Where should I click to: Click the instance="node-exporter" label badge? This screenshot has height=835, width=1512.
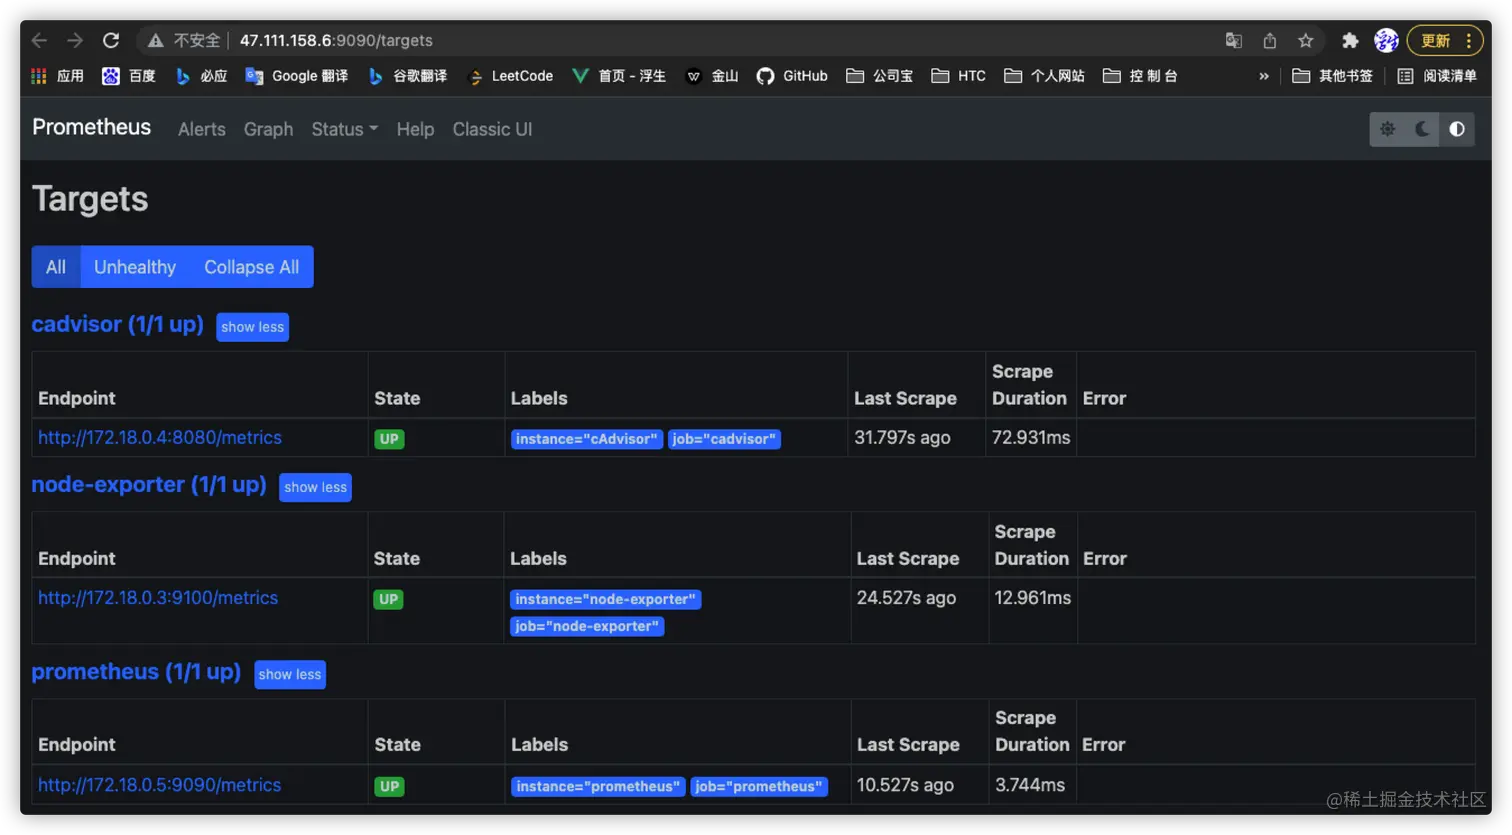[606, 599]
